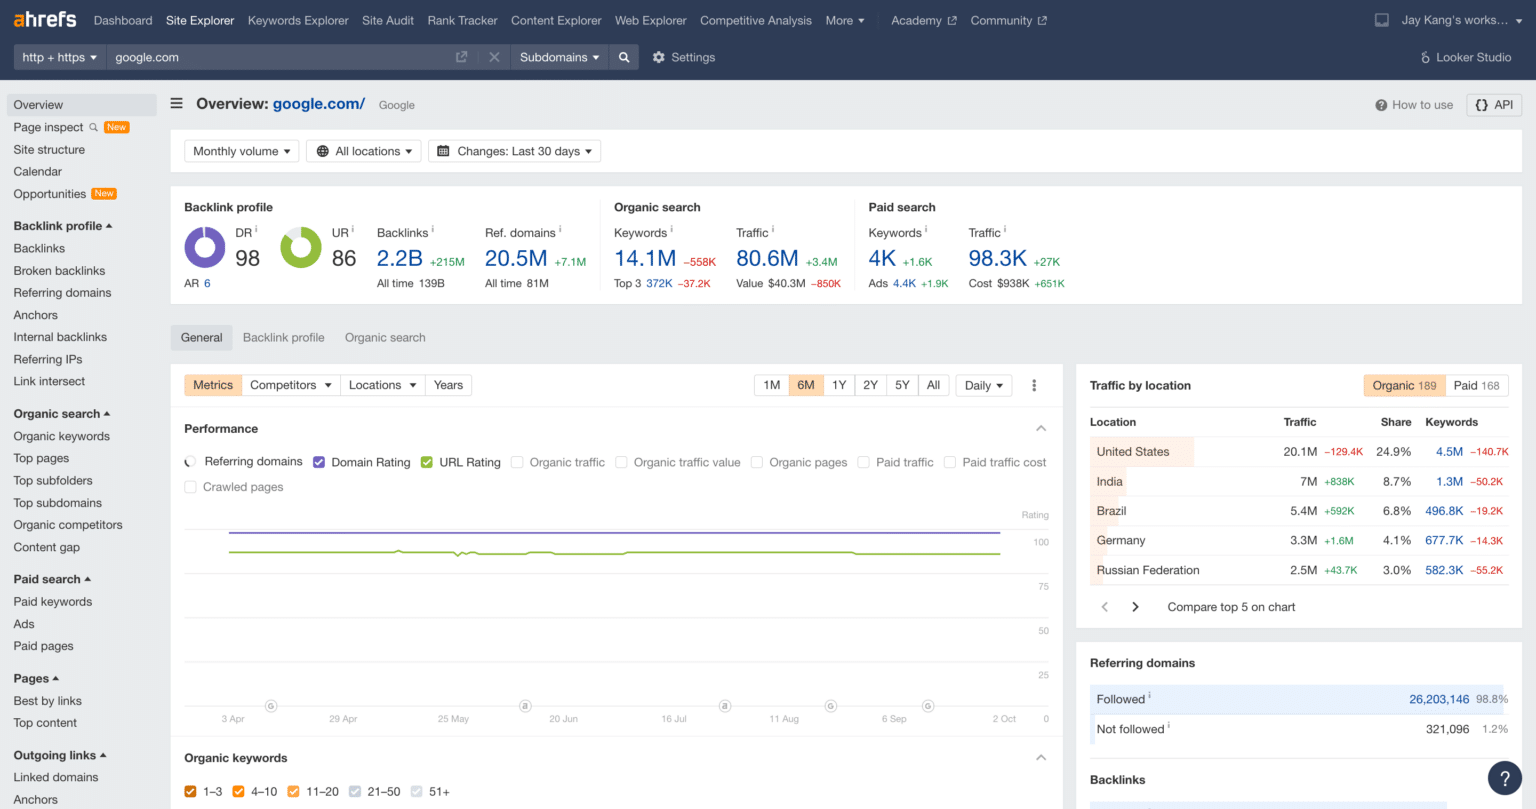Collapse the Performance section chevron

1041,429
